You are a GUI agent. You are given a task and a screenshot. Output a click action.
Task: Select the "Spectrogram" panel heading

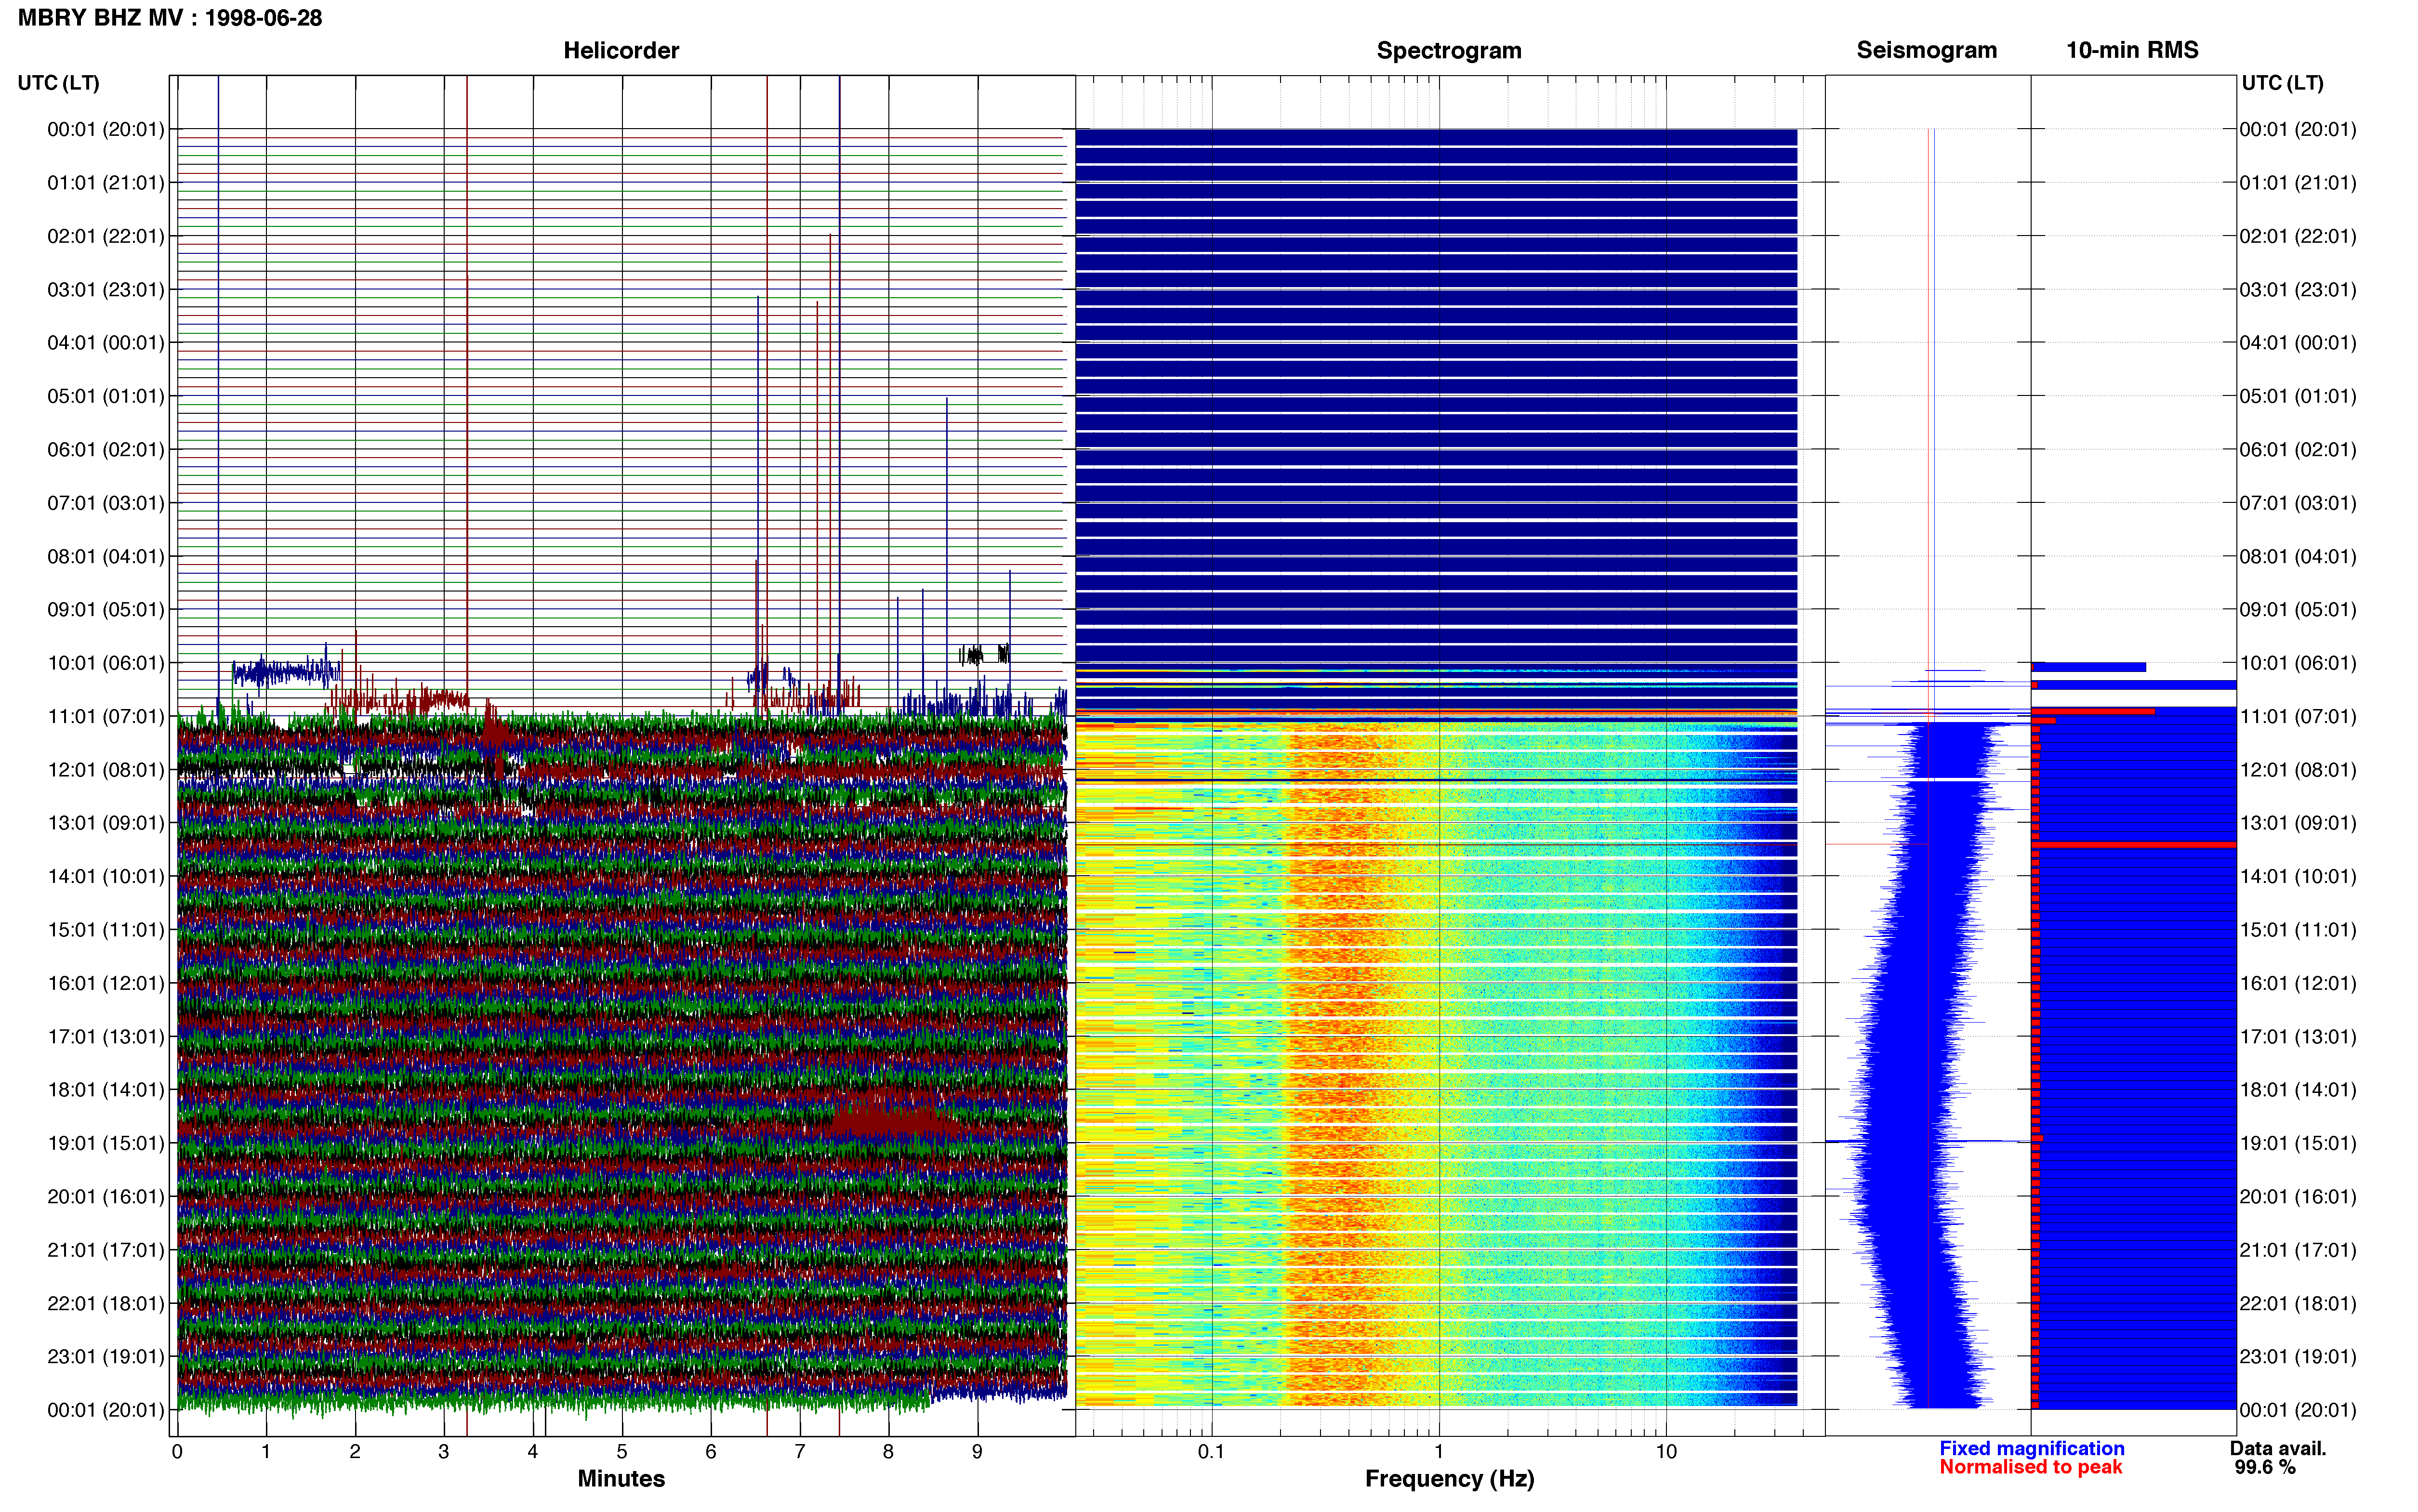click(1449, 50)
